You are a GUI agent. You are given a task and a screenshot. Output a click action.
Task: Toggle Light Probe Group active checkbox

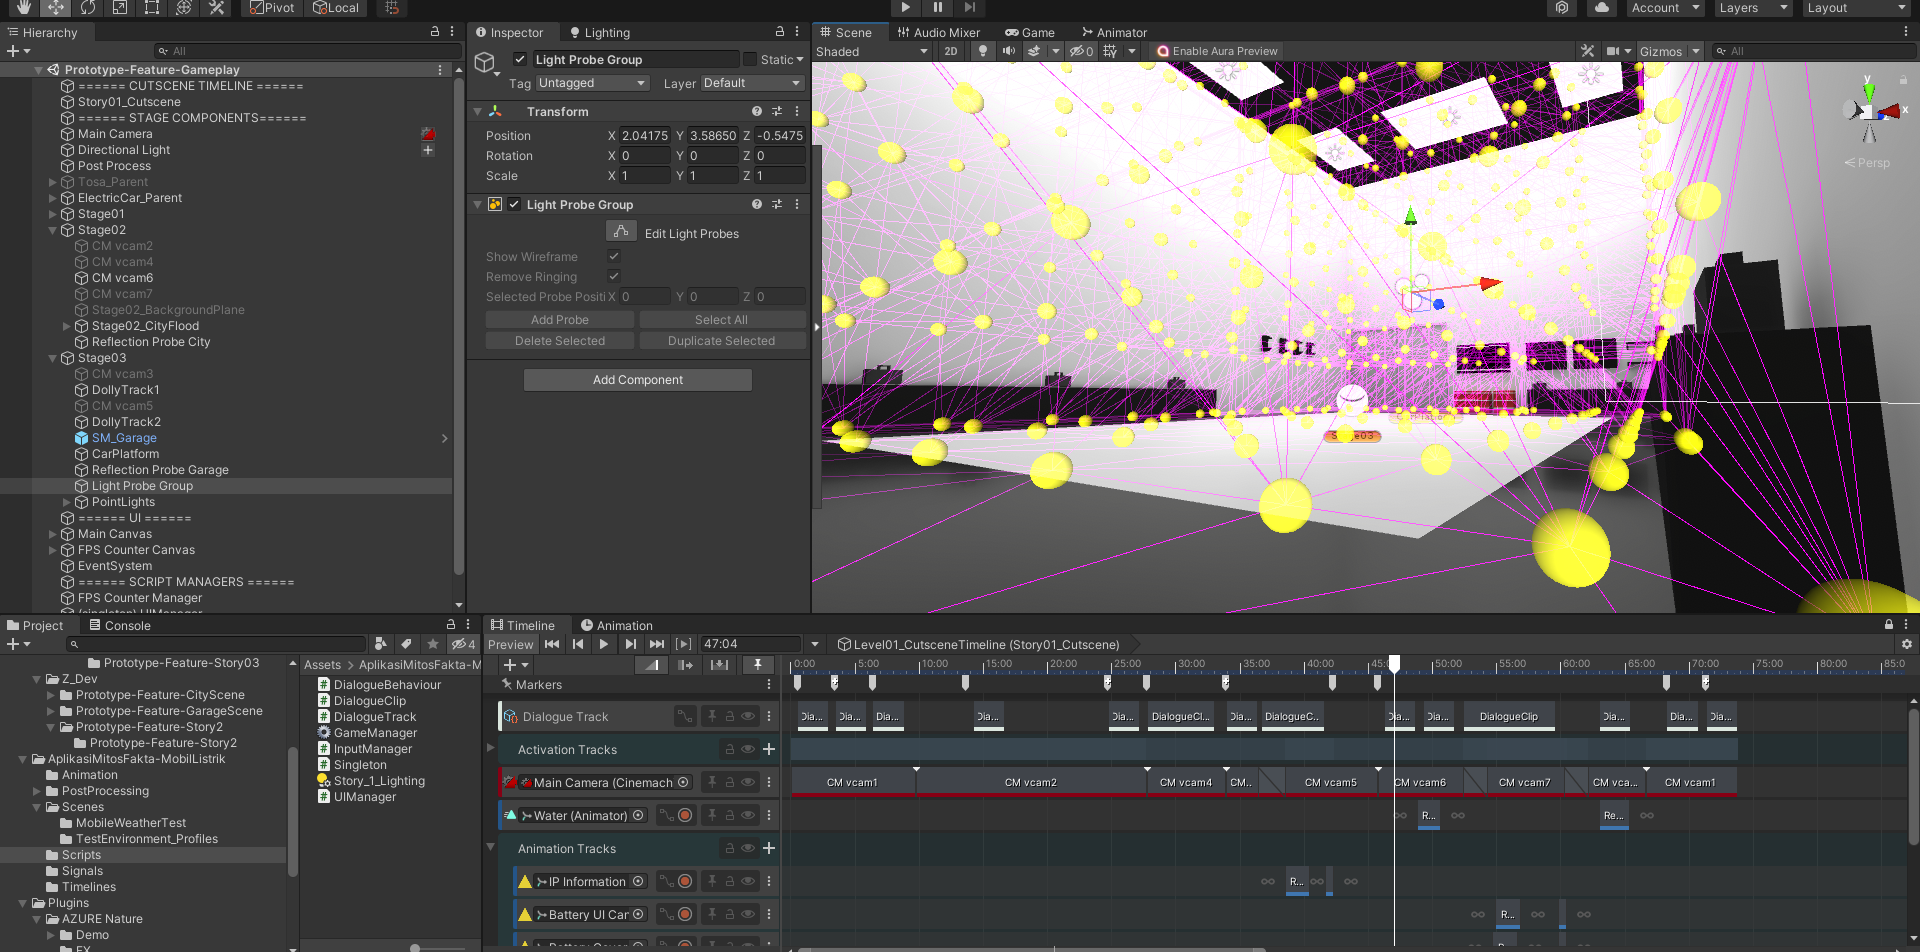tap(520, 59)
